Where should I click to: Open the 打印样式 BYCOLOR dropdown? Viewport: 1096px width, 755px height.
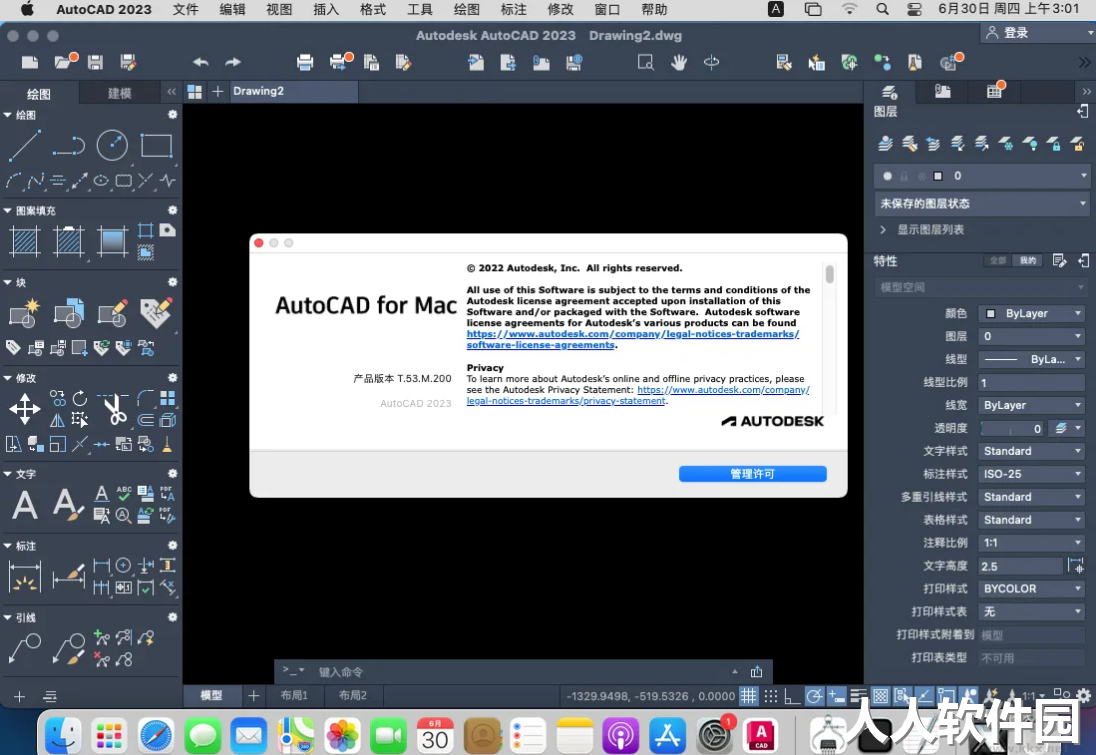tap(1032, 589)
